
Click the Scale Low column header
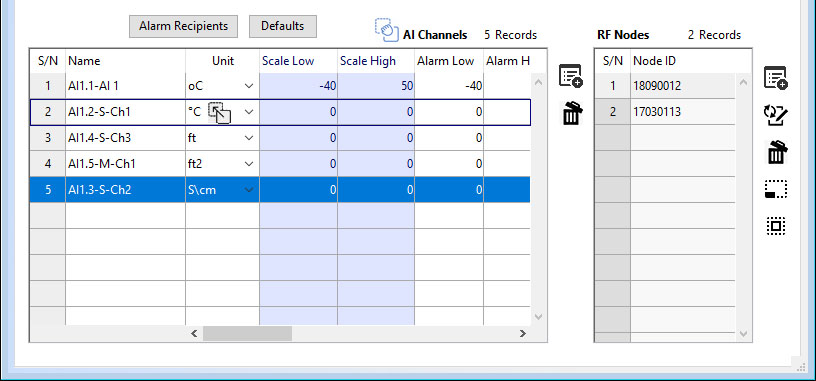[298, 61]
